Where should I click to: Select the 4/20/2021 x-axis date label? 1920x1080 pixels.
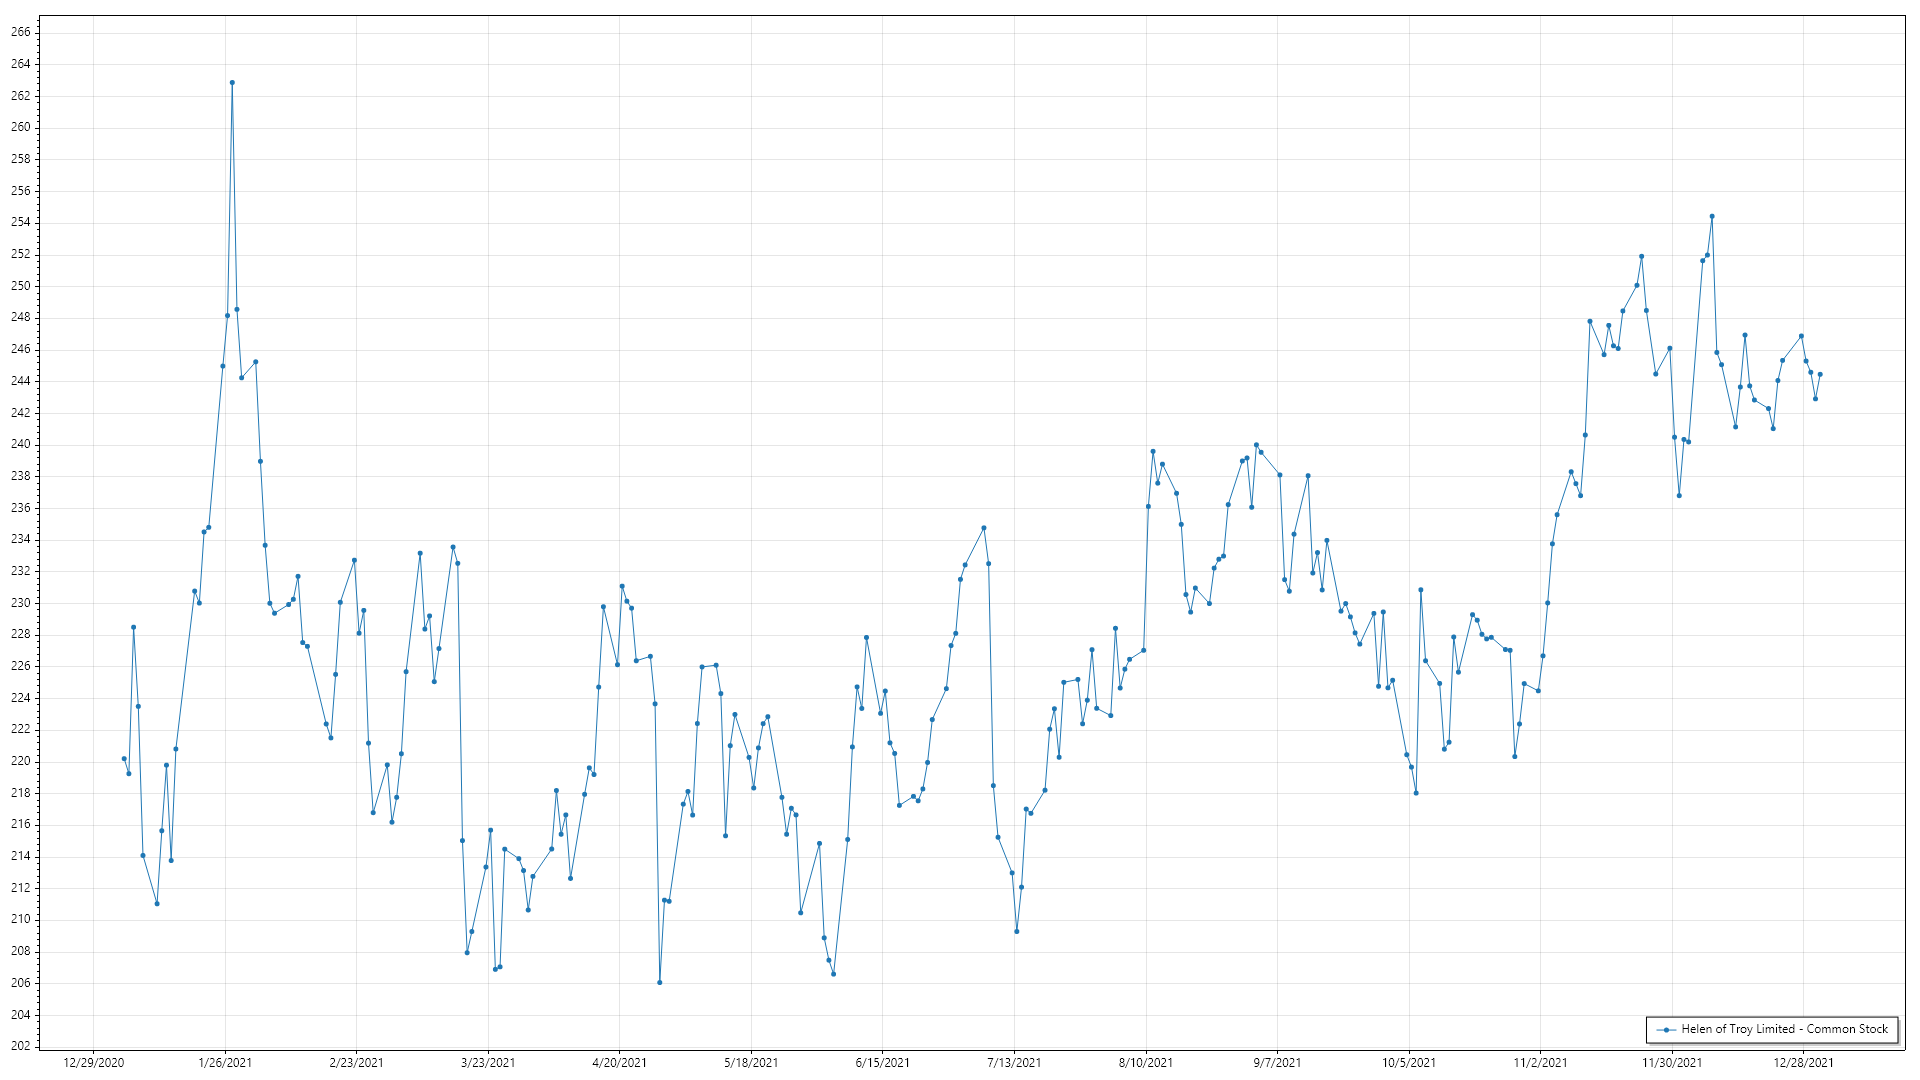(619, 1063)
